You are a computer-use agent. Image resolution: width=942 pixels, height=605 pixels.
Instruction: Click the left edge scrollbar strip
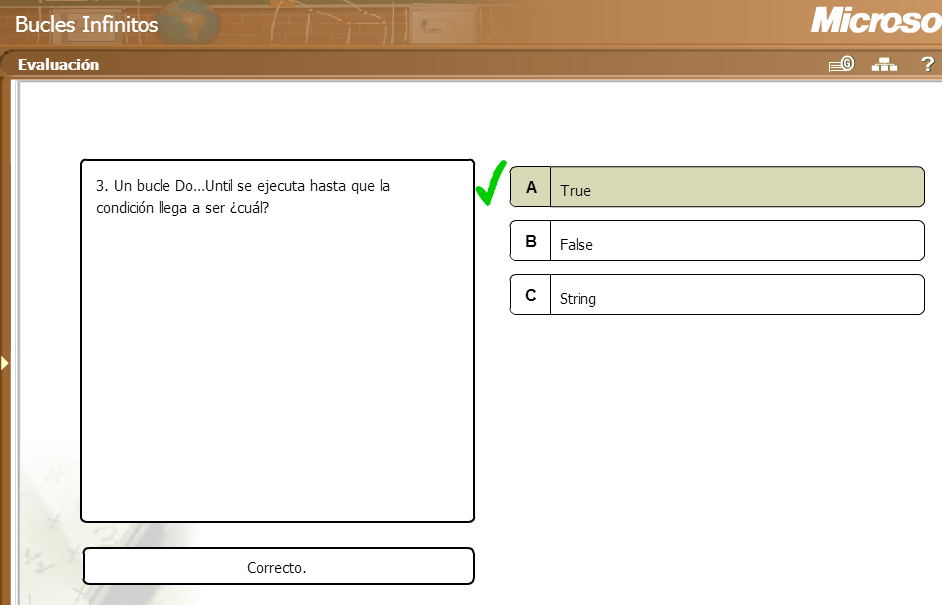click(16, 340)
